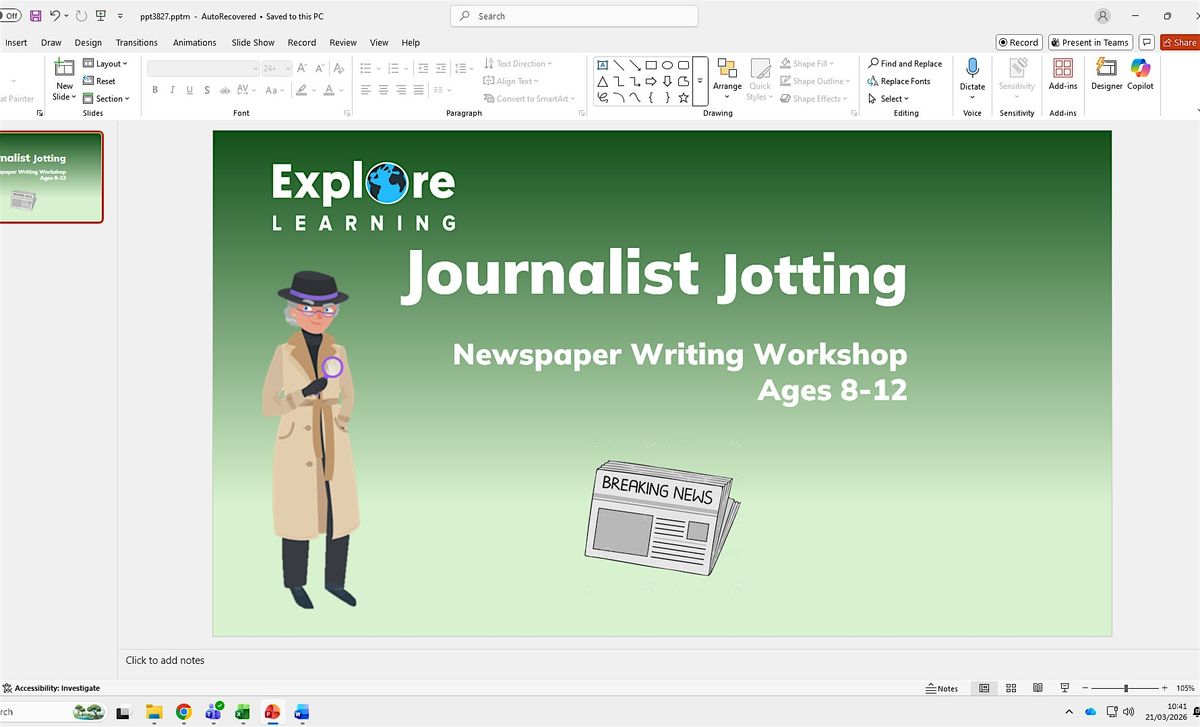Image resolution: width=1200 pixels, height=727 pixels.
Task: Click the zoom slider in status bar
Action: [1126, 688]
